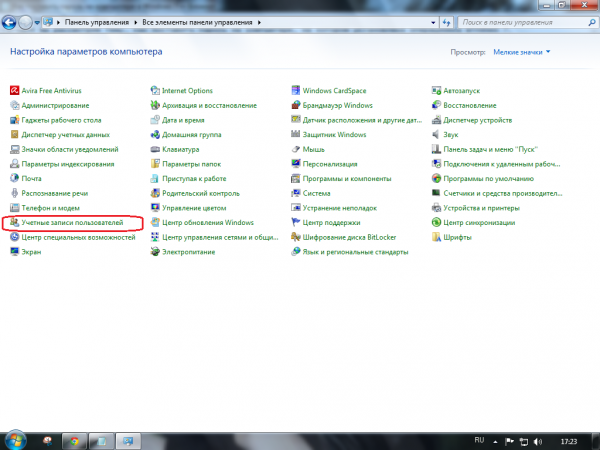The width and height of the screenshot is (600, 450).
Task: Open the Windows Start button
Action: (15, 440)
